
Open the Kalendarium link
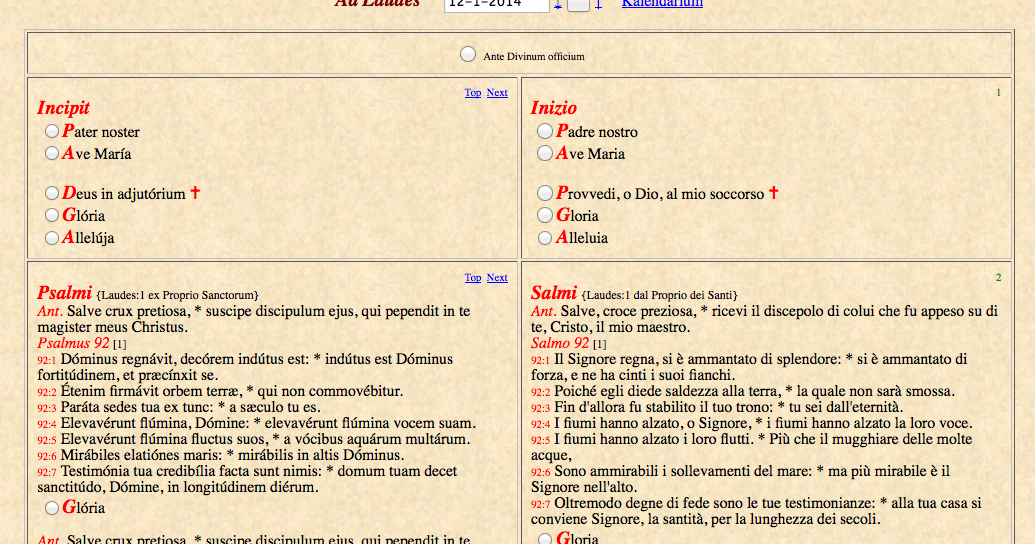click(662, 3)
